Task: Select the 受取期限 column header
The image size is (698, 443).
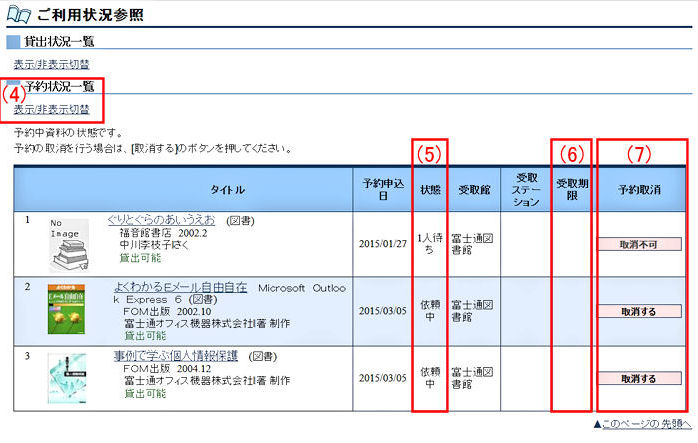Action: [x=570, y=188]
